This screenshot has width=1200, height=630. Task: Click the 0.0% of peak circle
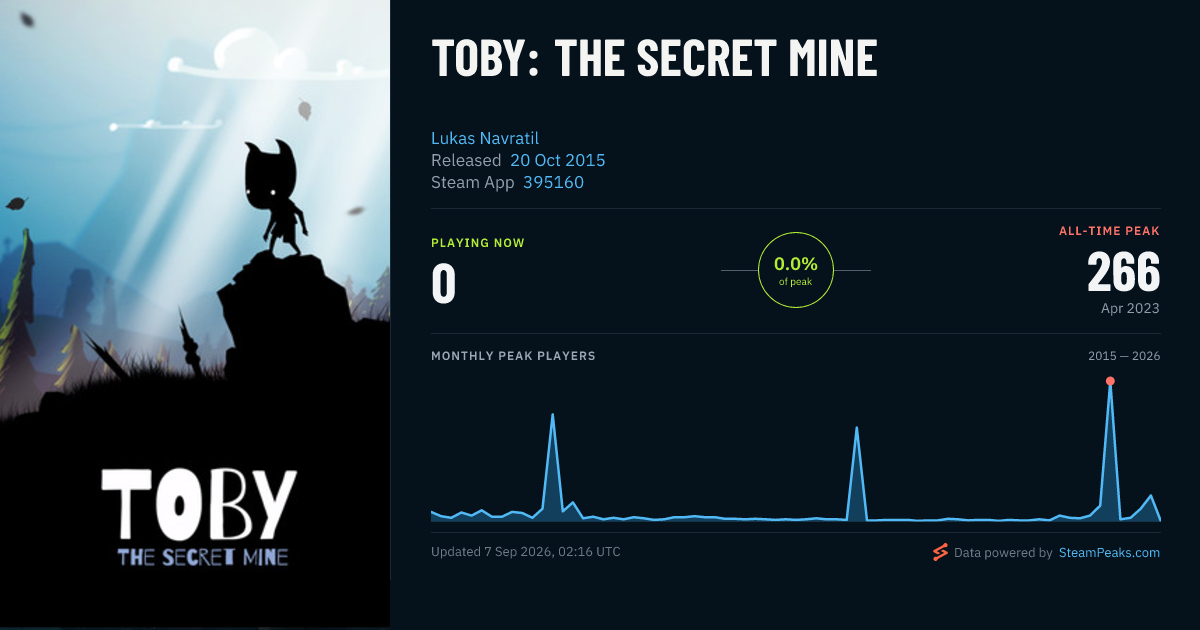pos(796,270)
